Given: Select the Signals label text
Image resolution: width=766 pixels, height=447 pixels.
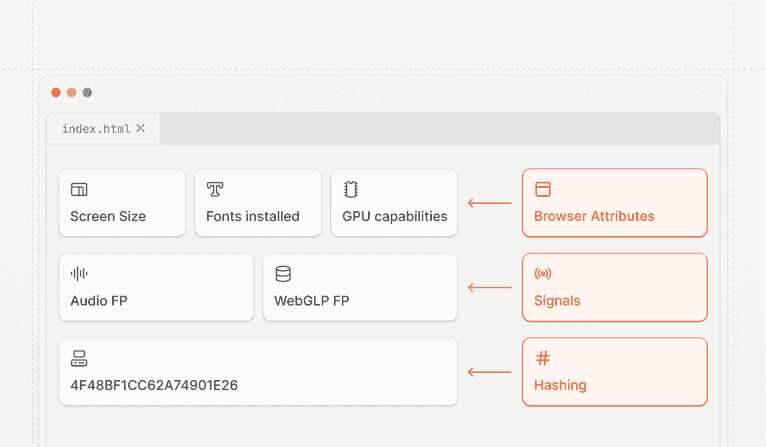Looking at the screenshot, I should coord(557,301).
